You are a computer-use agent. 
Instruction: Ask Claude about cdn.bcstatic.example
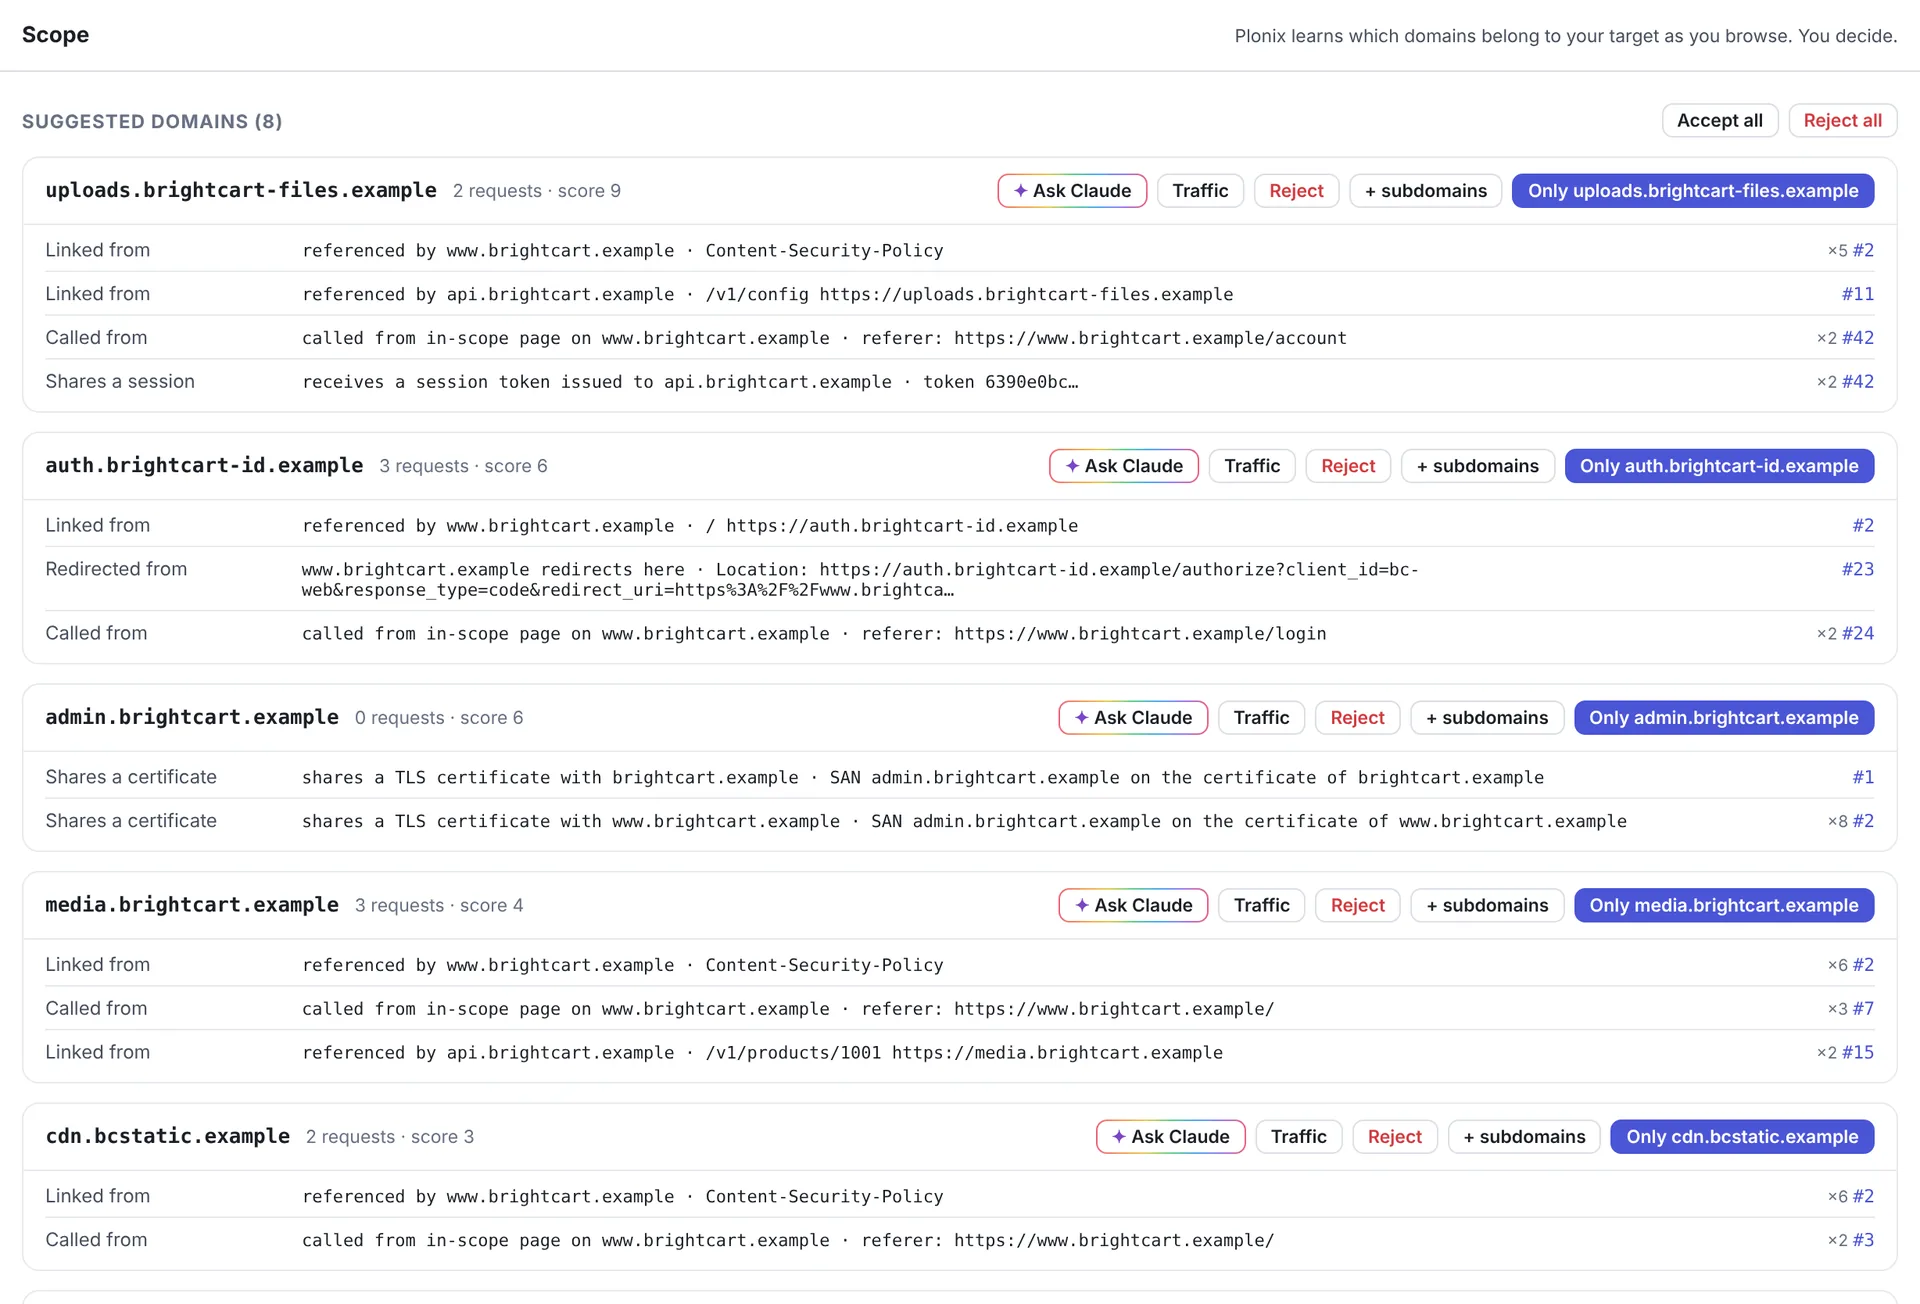(1170, 1136)
